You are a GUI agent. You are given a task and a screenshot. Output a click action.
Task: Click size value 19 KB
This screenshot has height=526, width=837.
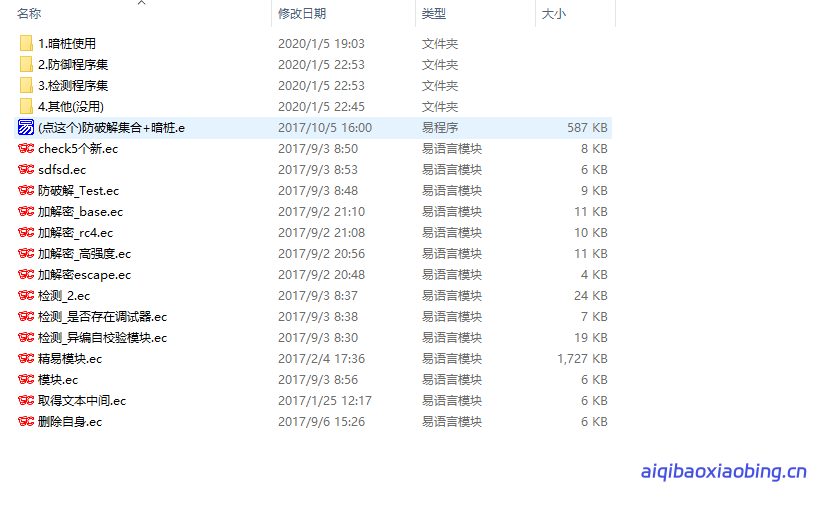click(x=591, y=337)
